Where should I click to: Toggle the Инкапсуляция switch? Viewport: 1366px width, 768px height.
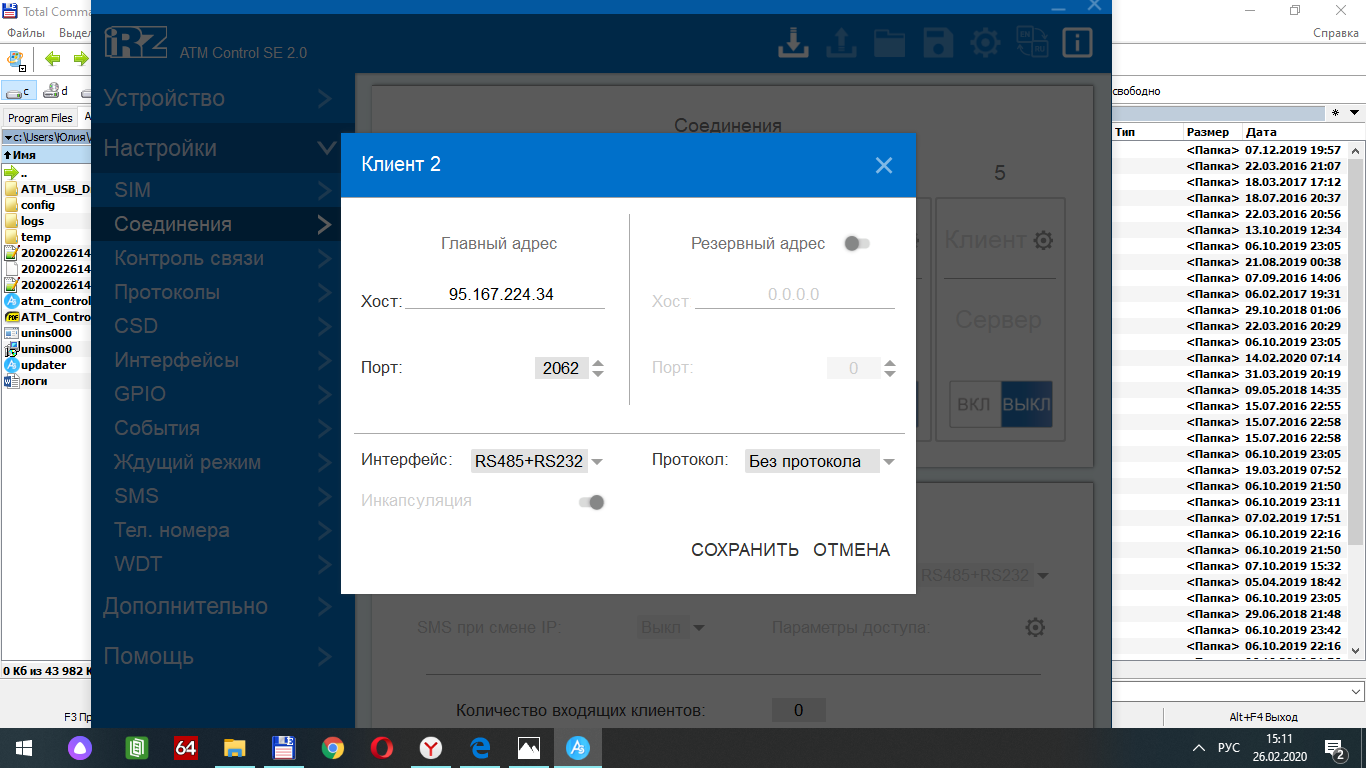pos(592,502)
